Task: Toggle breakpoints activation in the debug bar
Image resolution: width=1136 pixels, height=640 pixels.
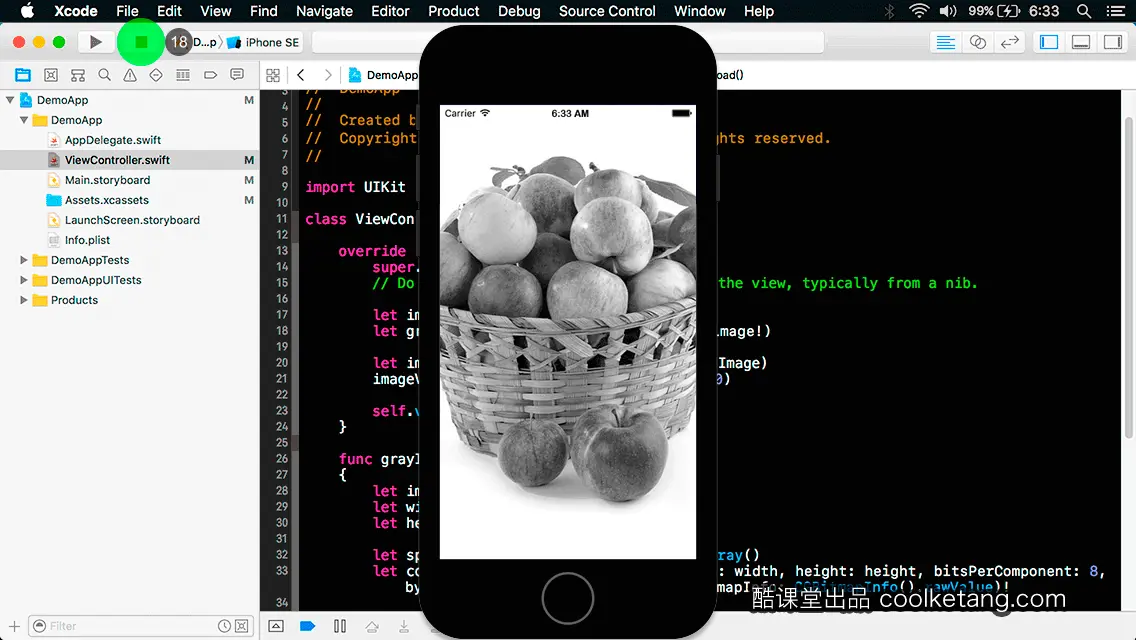Action: (307, 626)
